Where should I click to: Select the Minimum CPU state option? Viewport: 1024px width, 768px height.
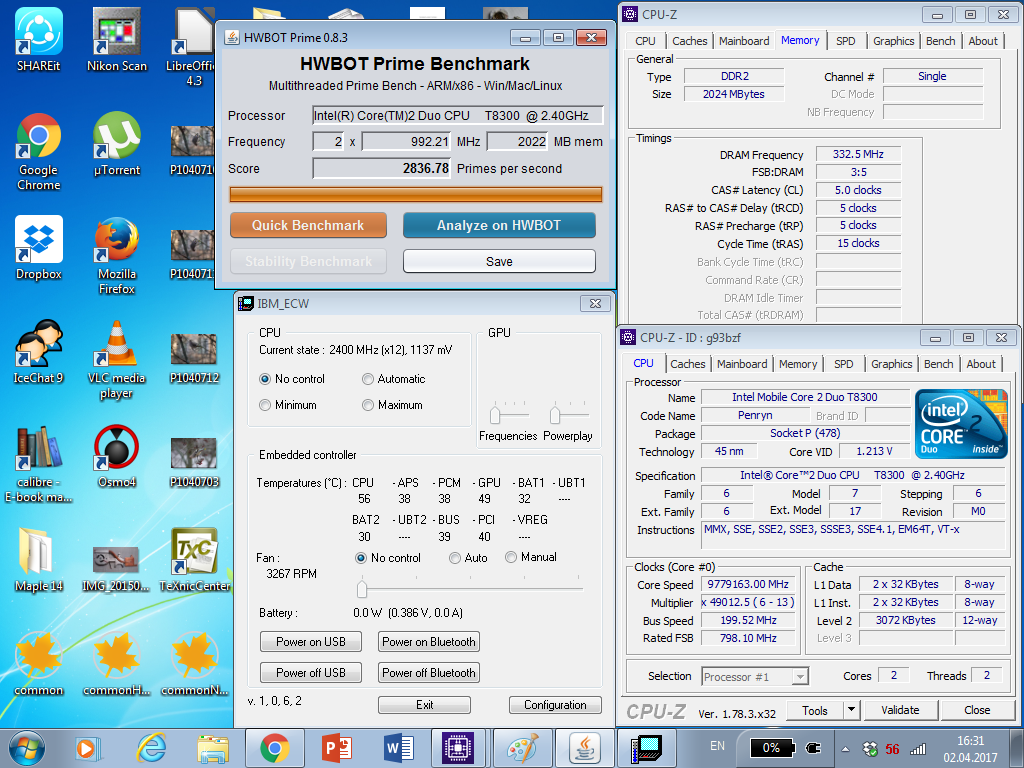pyautogui.click(x=264, y=405)
